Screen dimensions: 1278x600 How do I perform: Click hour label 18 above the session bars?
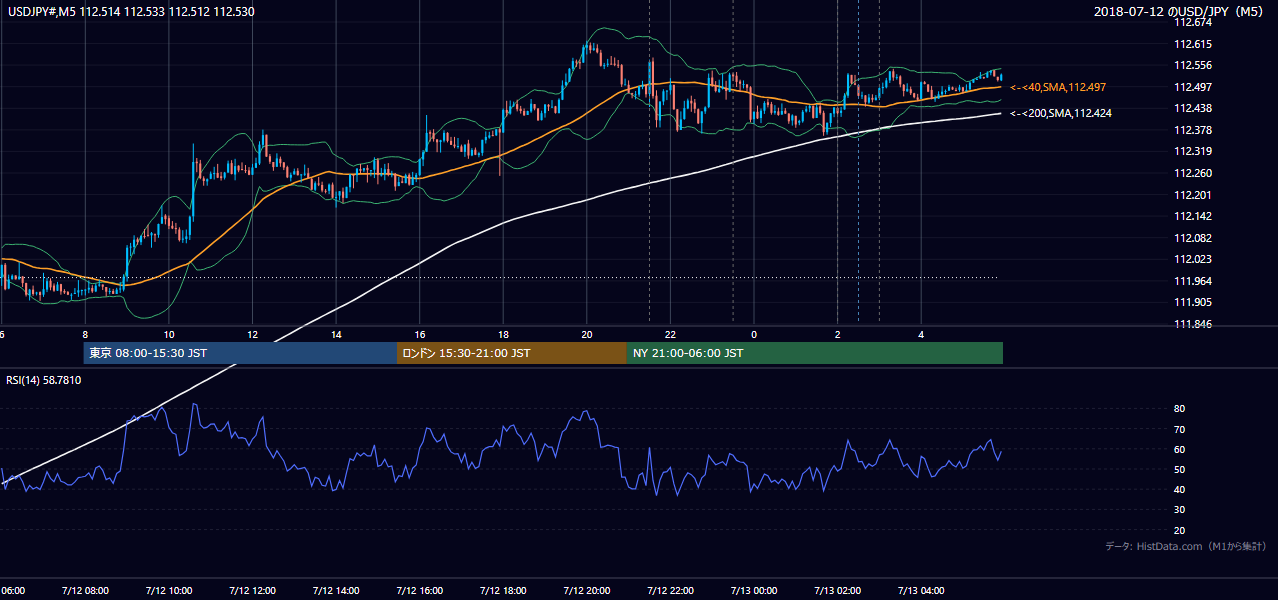click(x=503, y=334)
